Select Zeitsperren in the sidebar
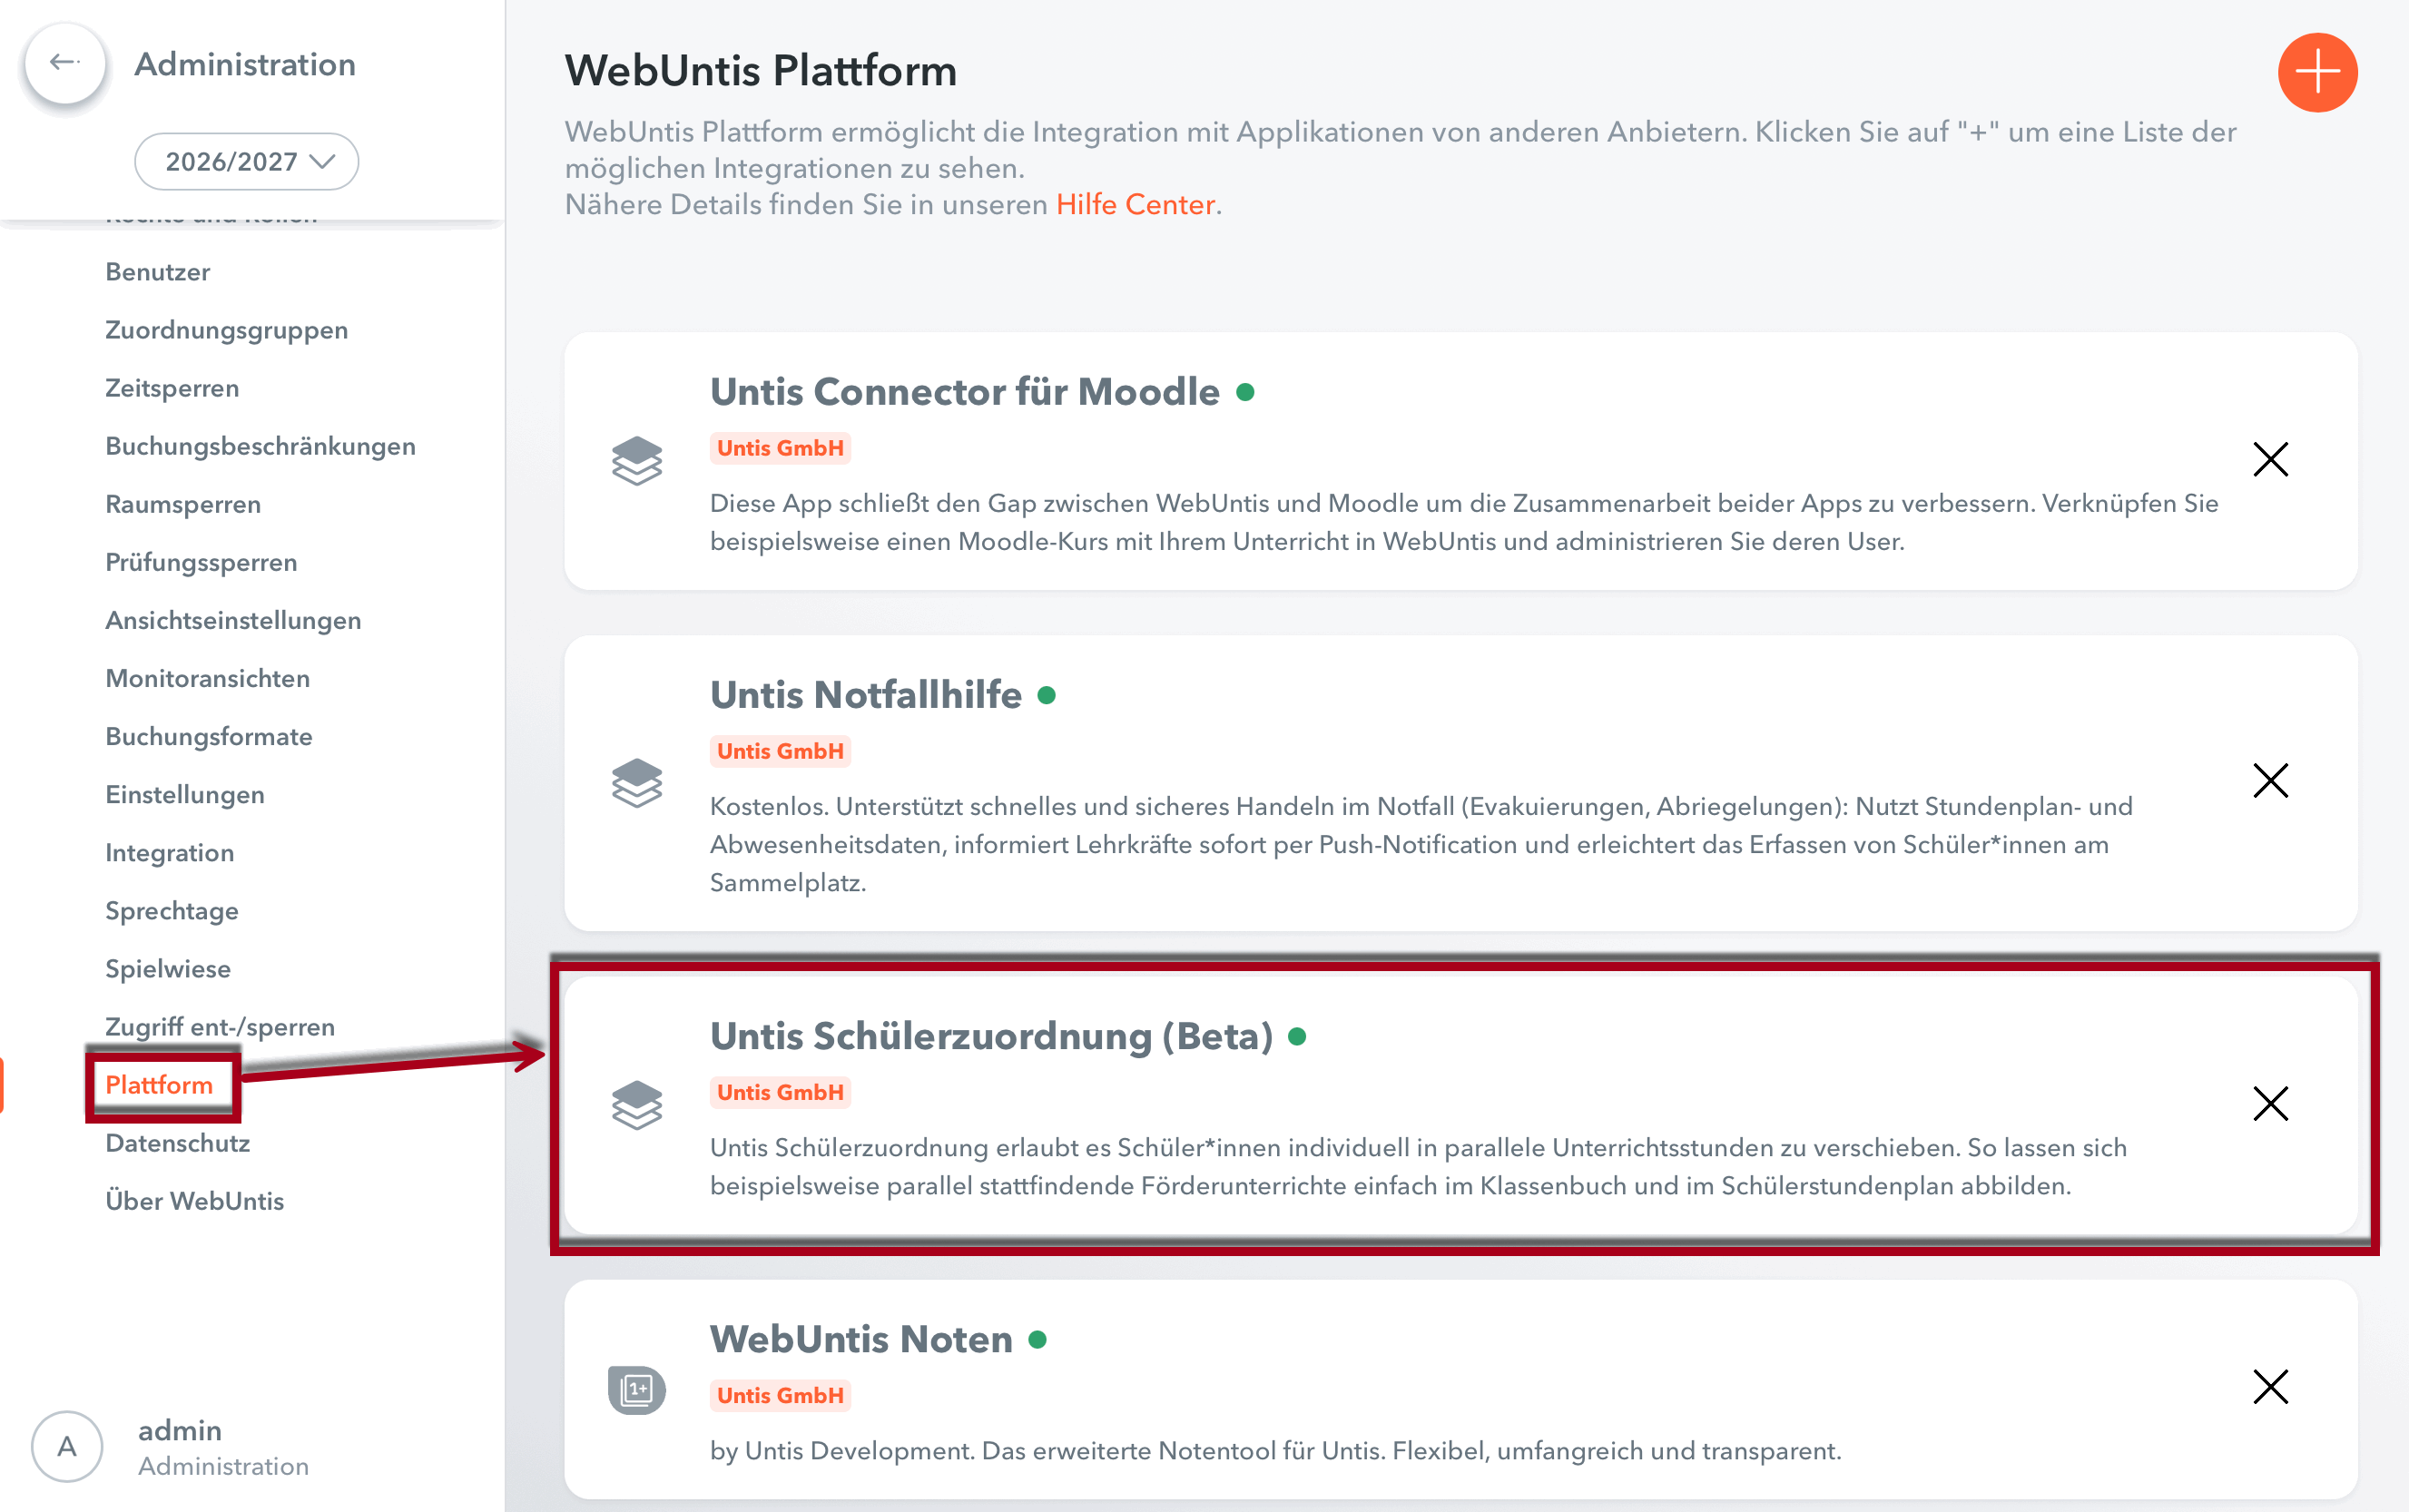2409x1512 pixels. 172,388
